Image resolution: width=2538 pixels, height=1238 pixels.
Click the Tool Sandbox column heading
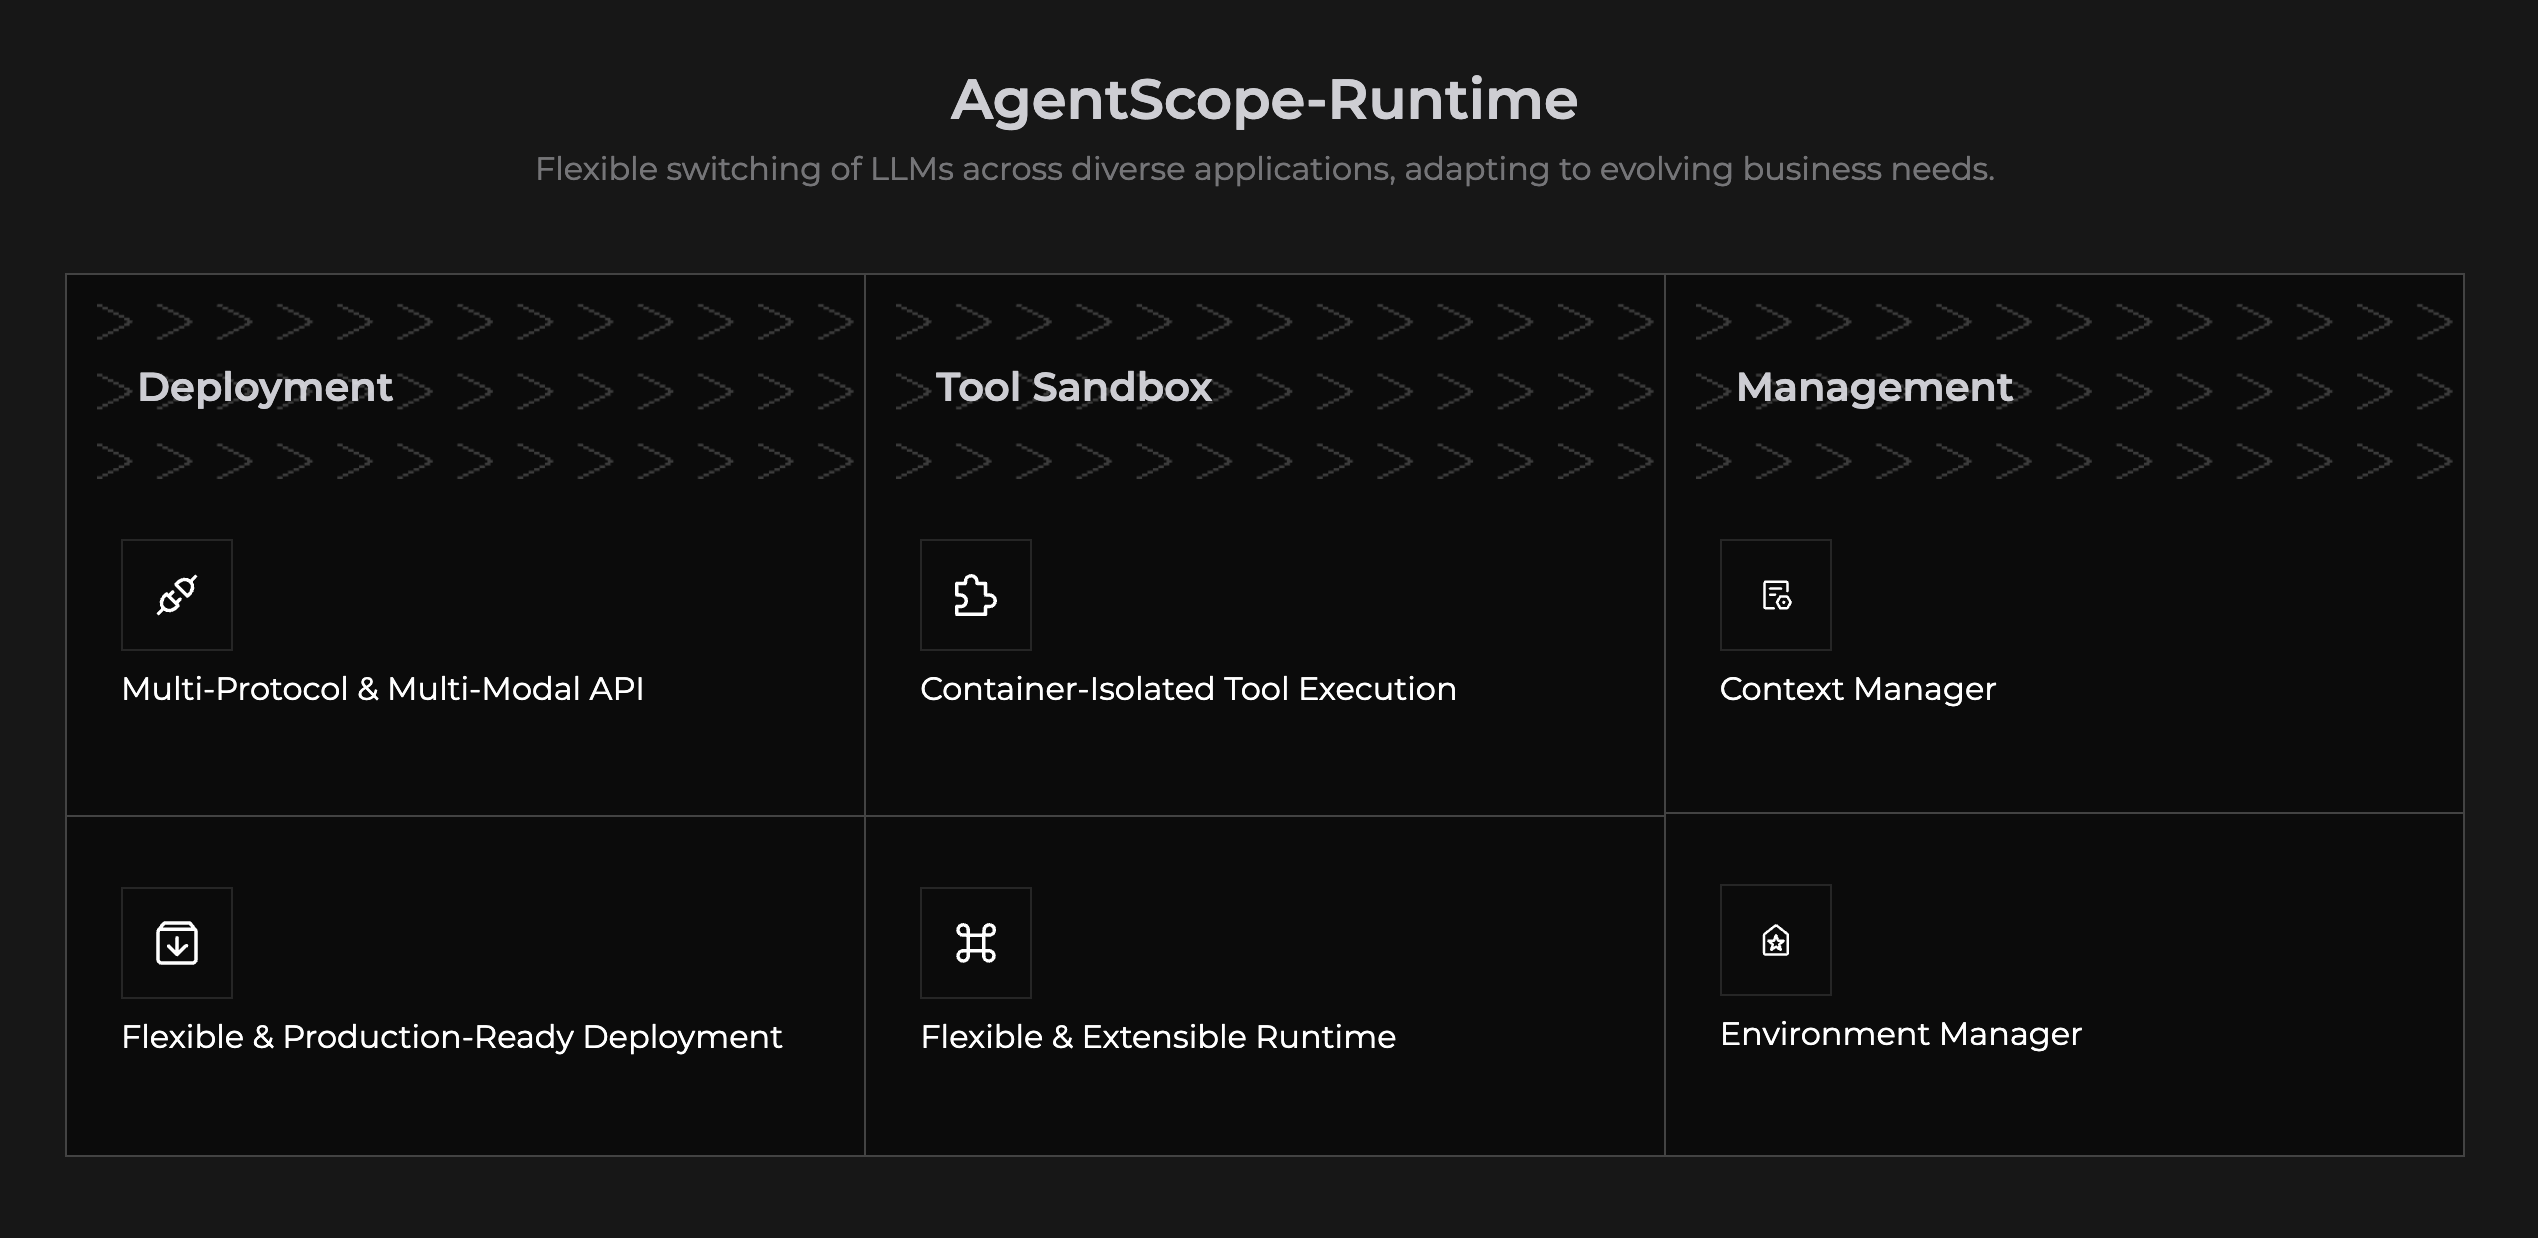pos(1074,387)
